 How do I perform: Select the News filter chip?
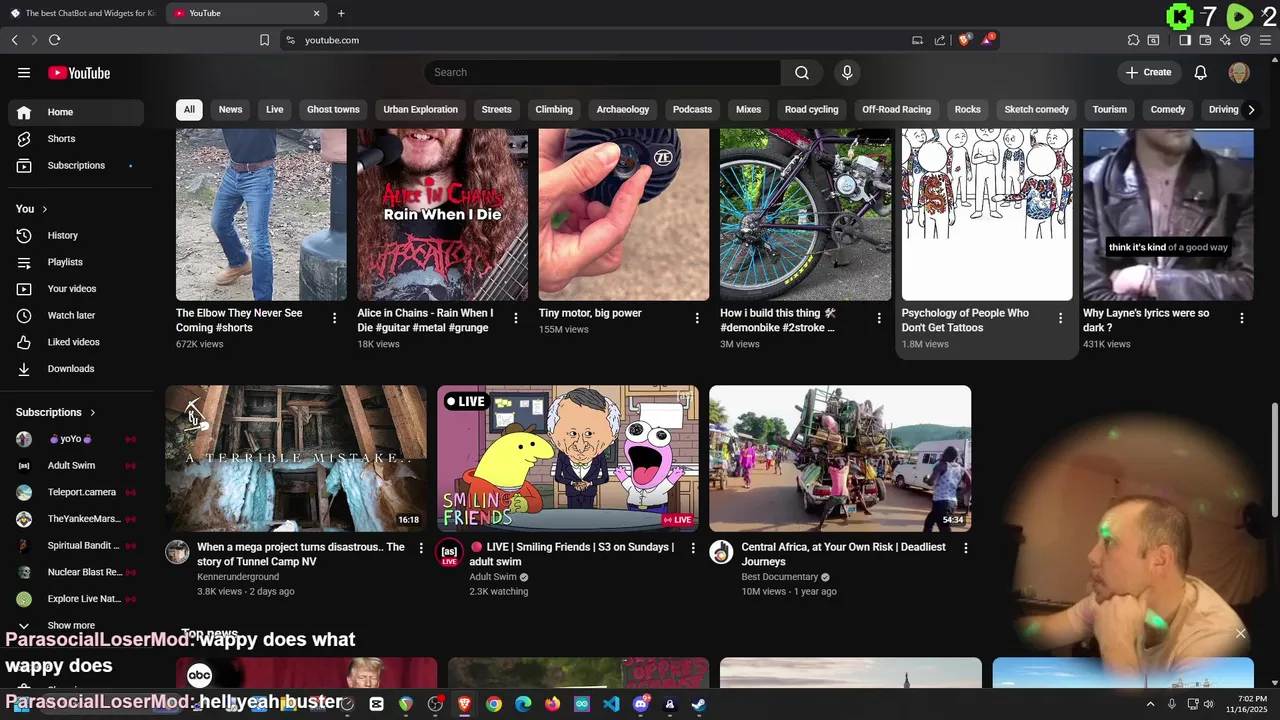click(x=230, y=110)
